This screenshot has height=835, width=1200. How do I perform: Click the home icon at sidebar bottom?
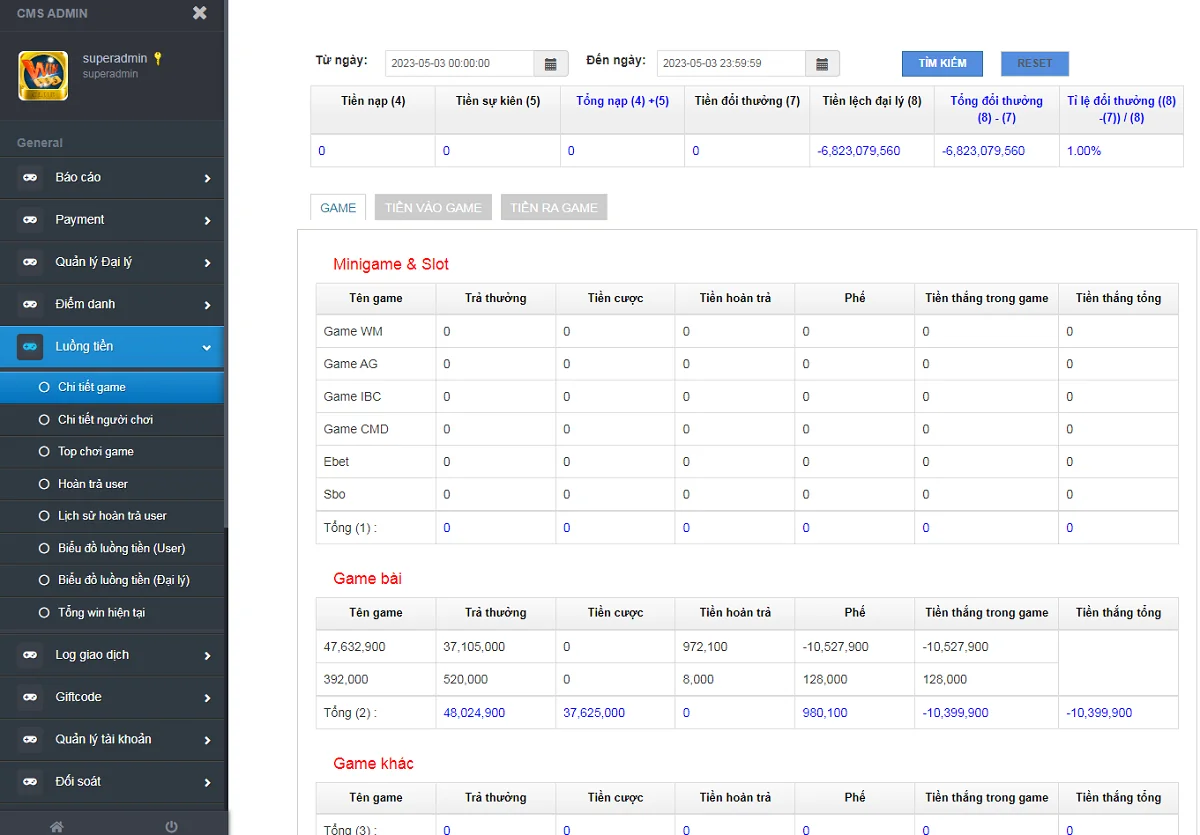[57, 826]
